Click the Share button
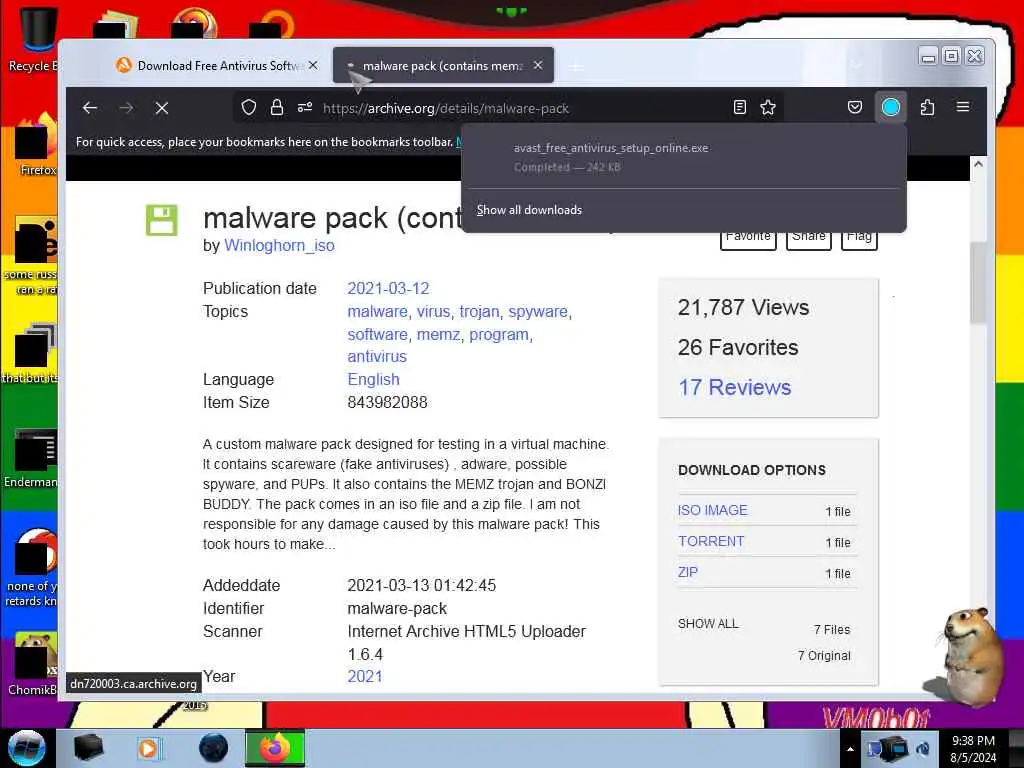The height and width of the screenshot is (768, 1024). [808, 238]
